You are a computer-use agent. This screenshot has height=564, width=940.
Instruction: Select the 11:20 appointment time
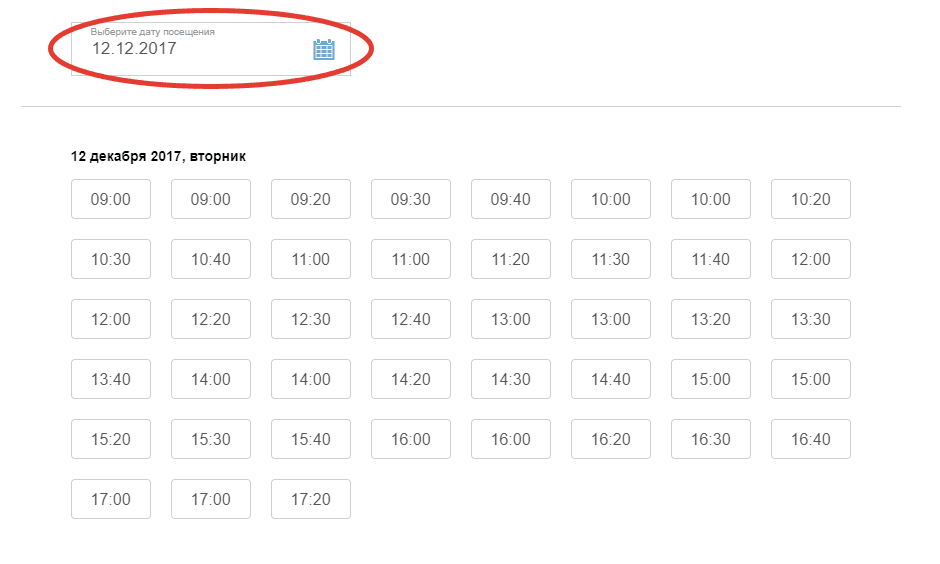[511, 259]
